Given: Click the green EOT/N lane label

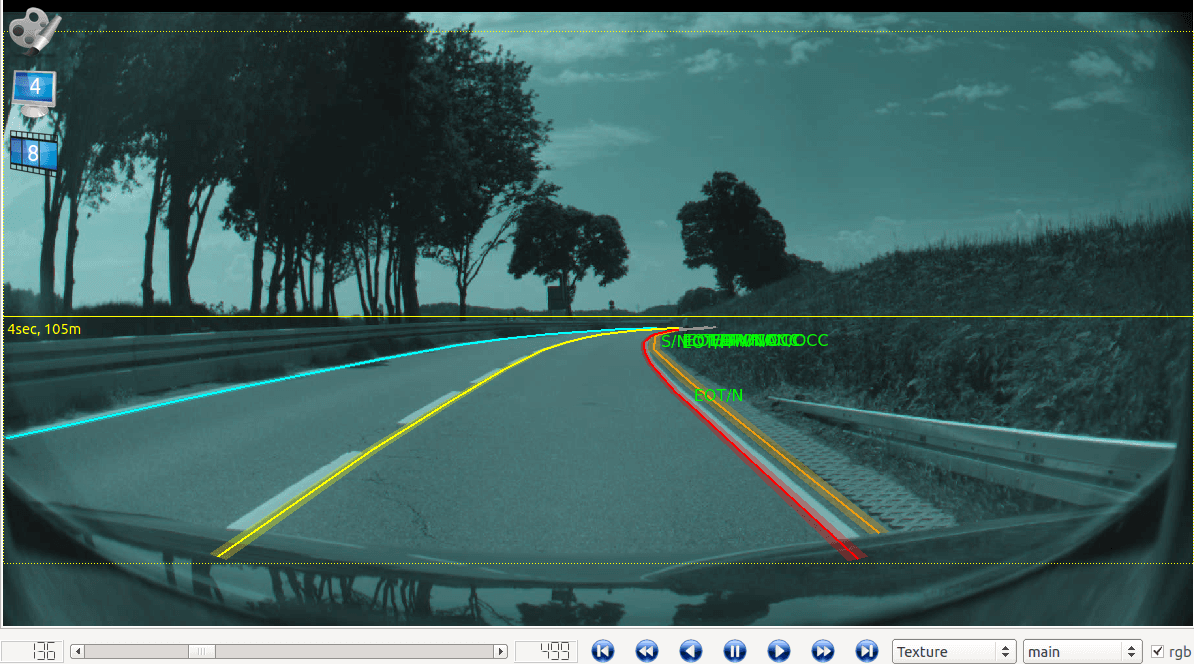Looking at the screenshot, I should tap(718, 395).
